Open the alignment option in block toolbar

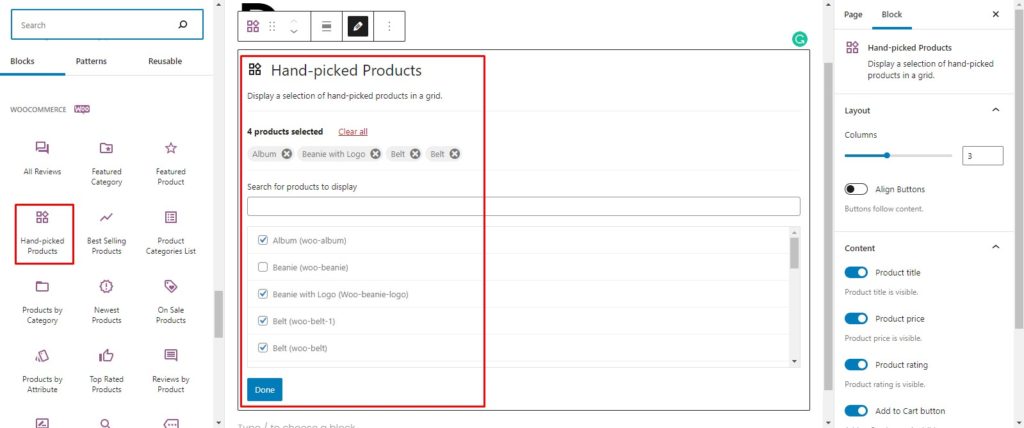click(x=327, y=26)
